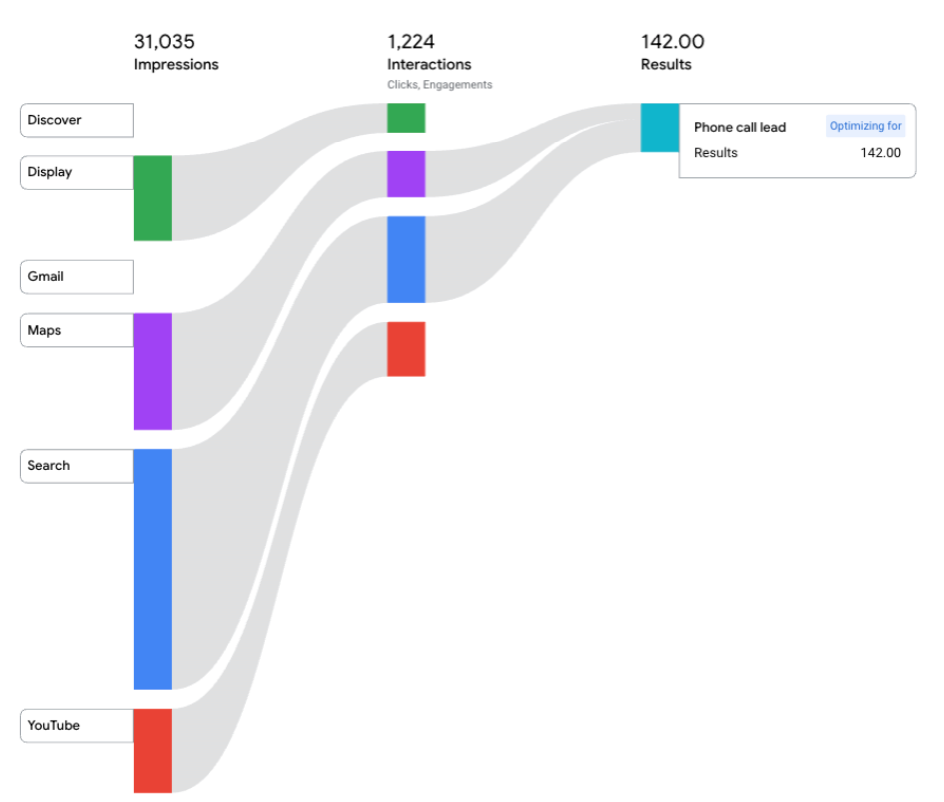Viewport: 944px width, 802px height.
Task: Click green Display interactions bar
Action: click(406, 118)
